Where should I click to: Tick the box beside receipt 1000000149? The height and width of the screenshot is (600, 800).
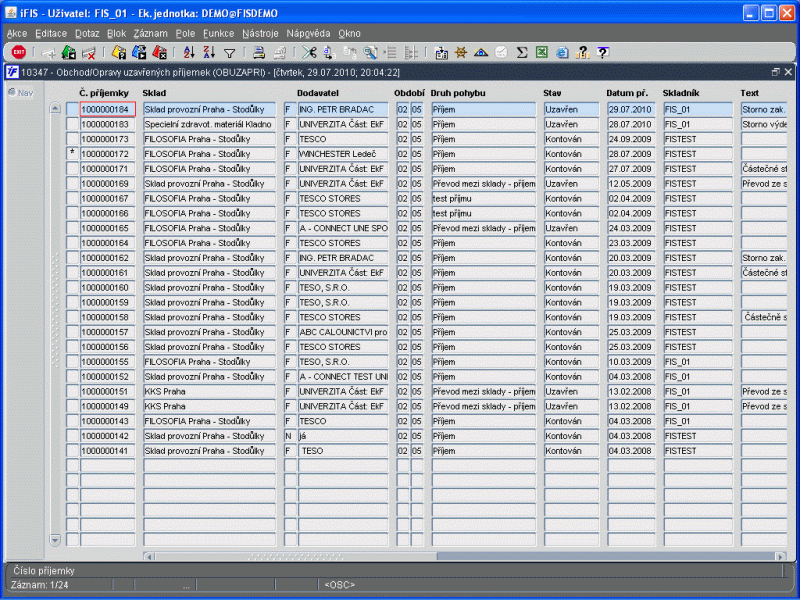pyautogui.click(x=72, y=406)
